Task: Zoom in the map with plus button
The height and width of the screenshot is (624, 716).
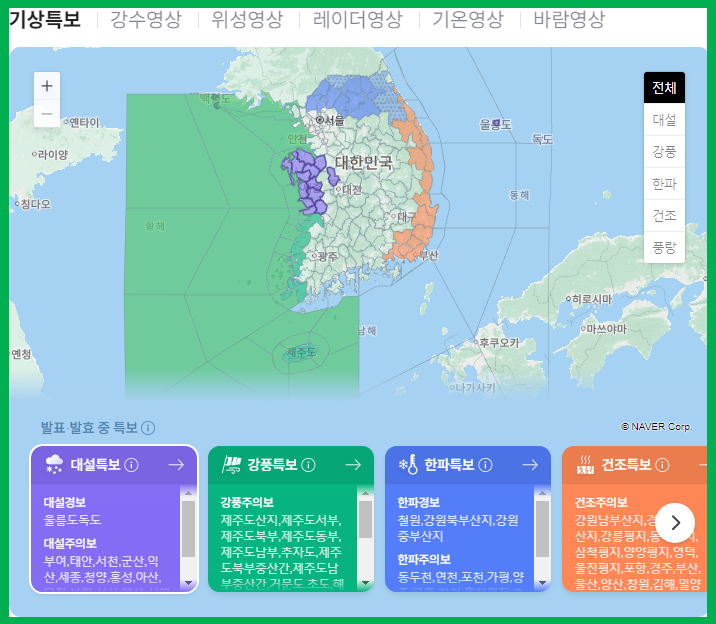Action: coord(47,86)
